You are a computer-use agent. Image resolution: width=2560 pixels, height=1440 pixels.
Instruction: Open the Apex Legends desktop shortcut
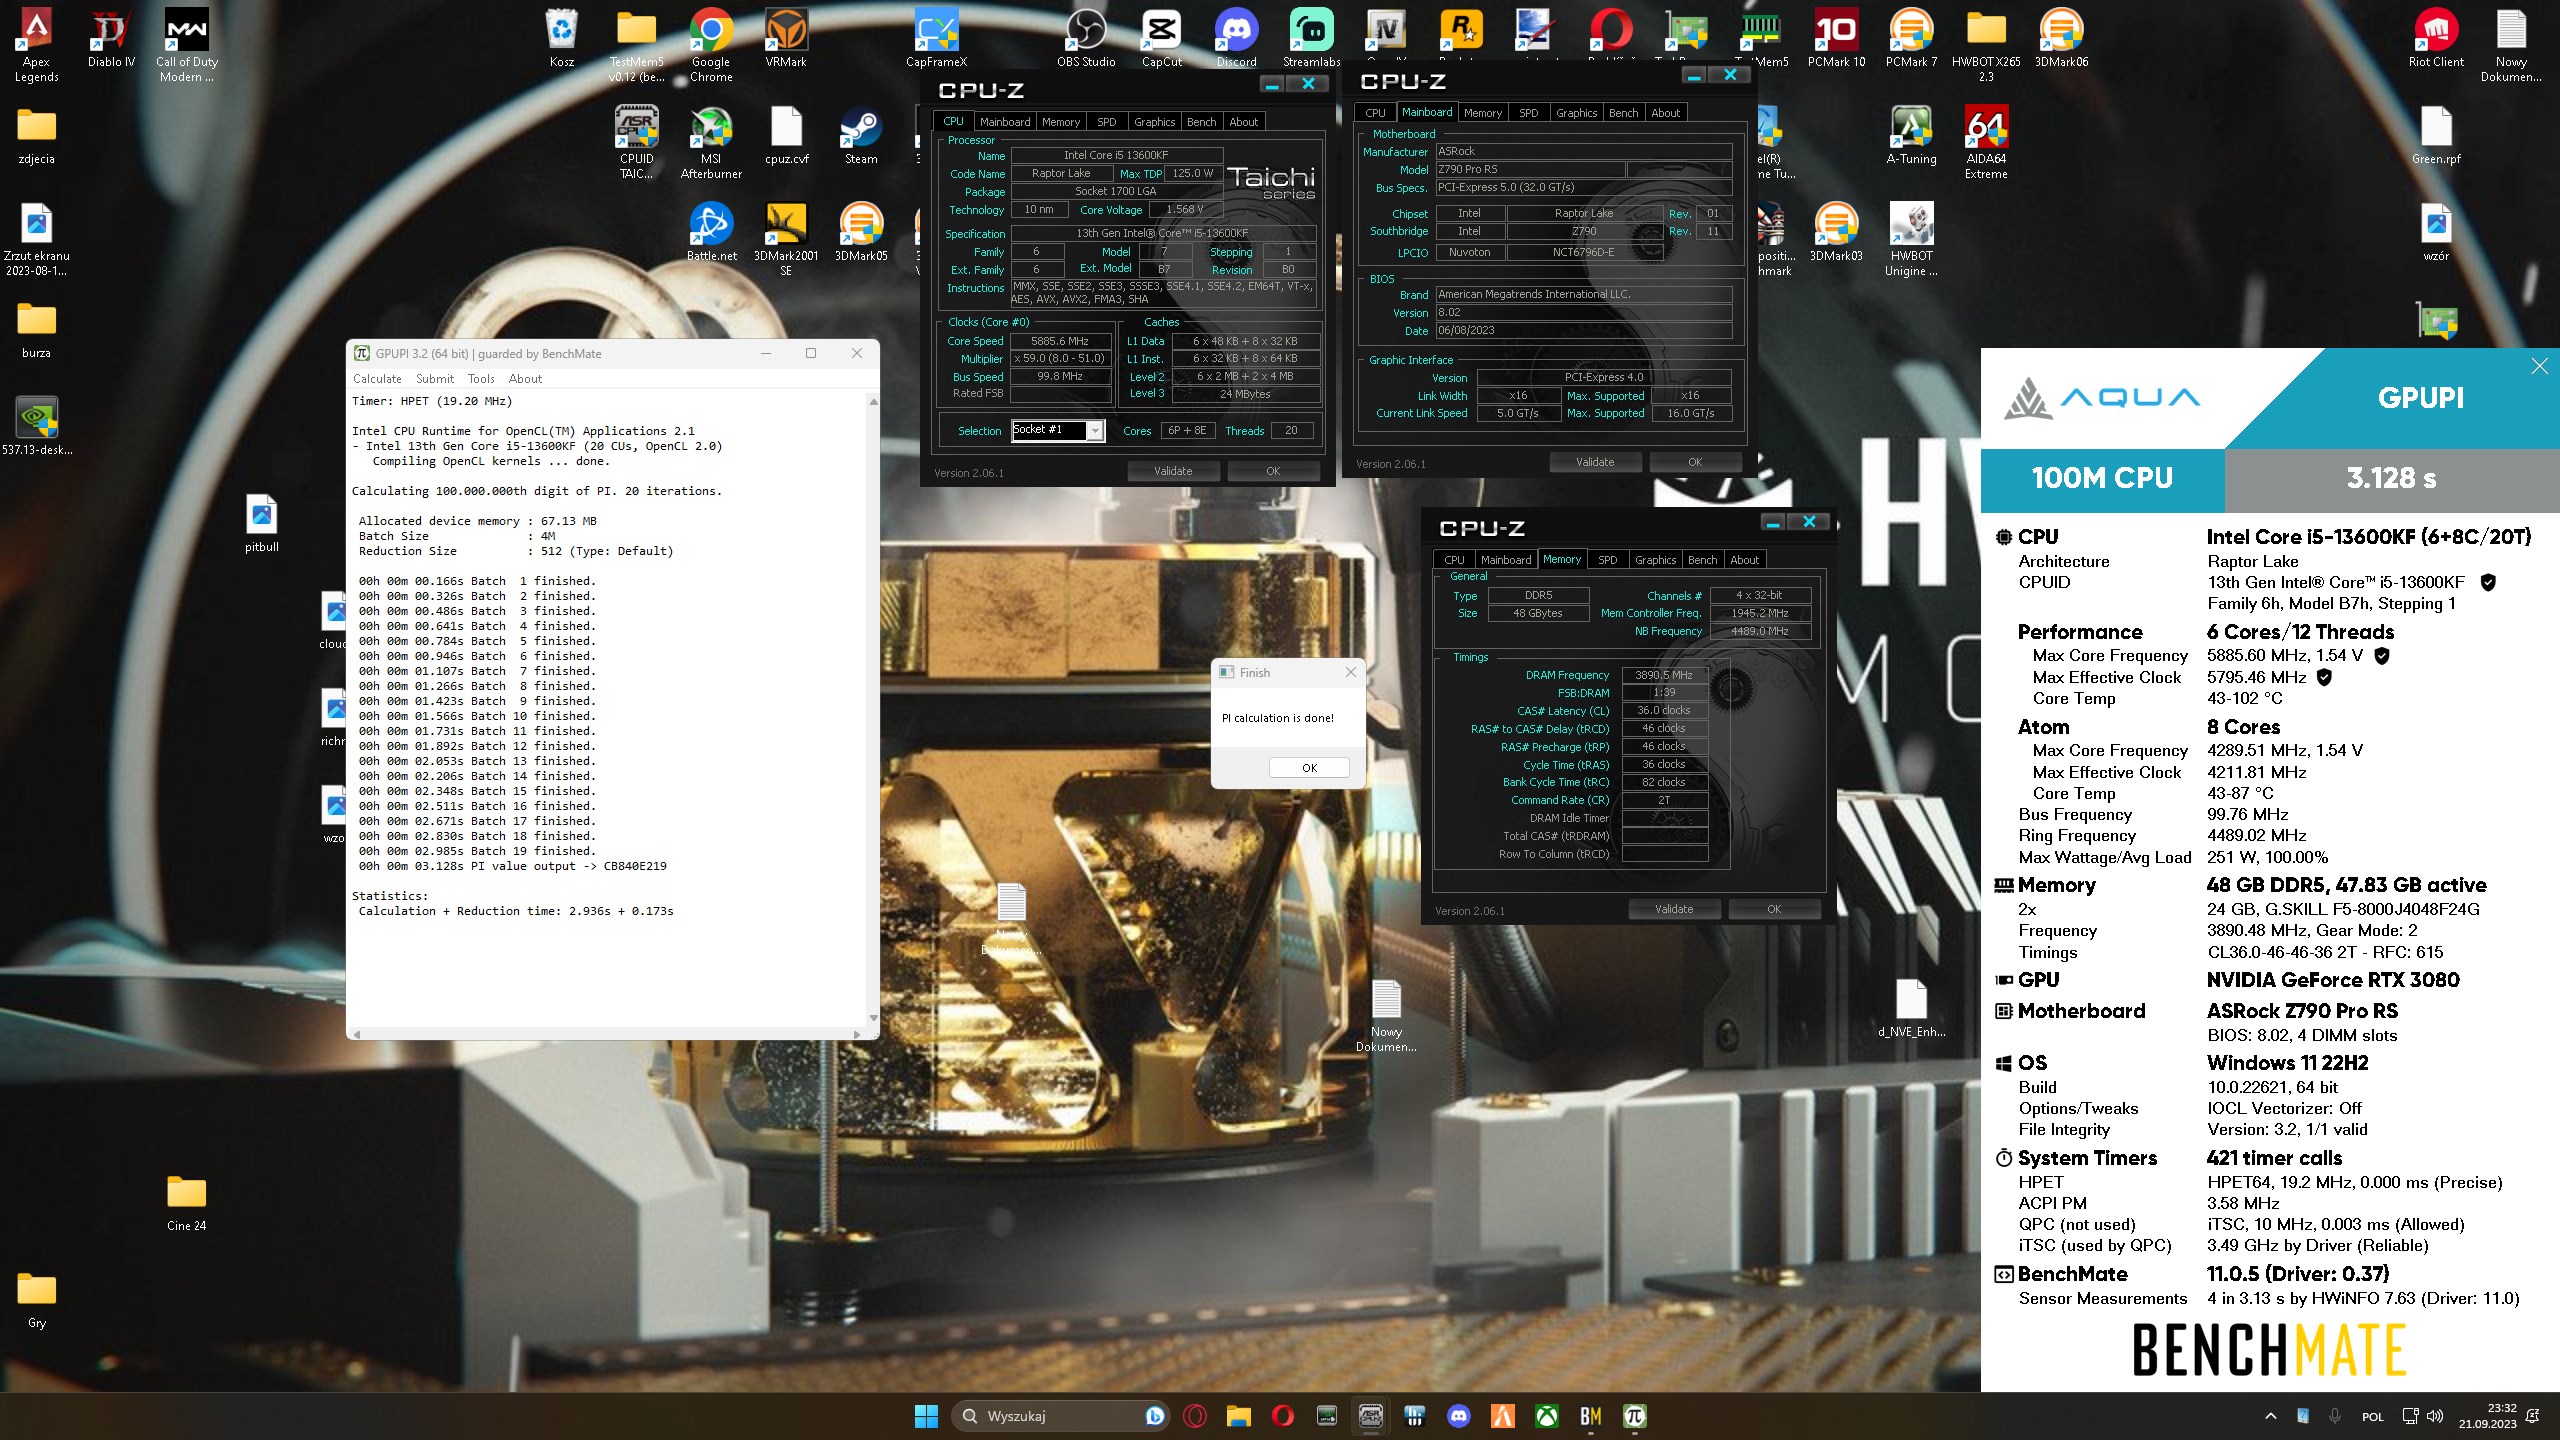click(36, 45)
